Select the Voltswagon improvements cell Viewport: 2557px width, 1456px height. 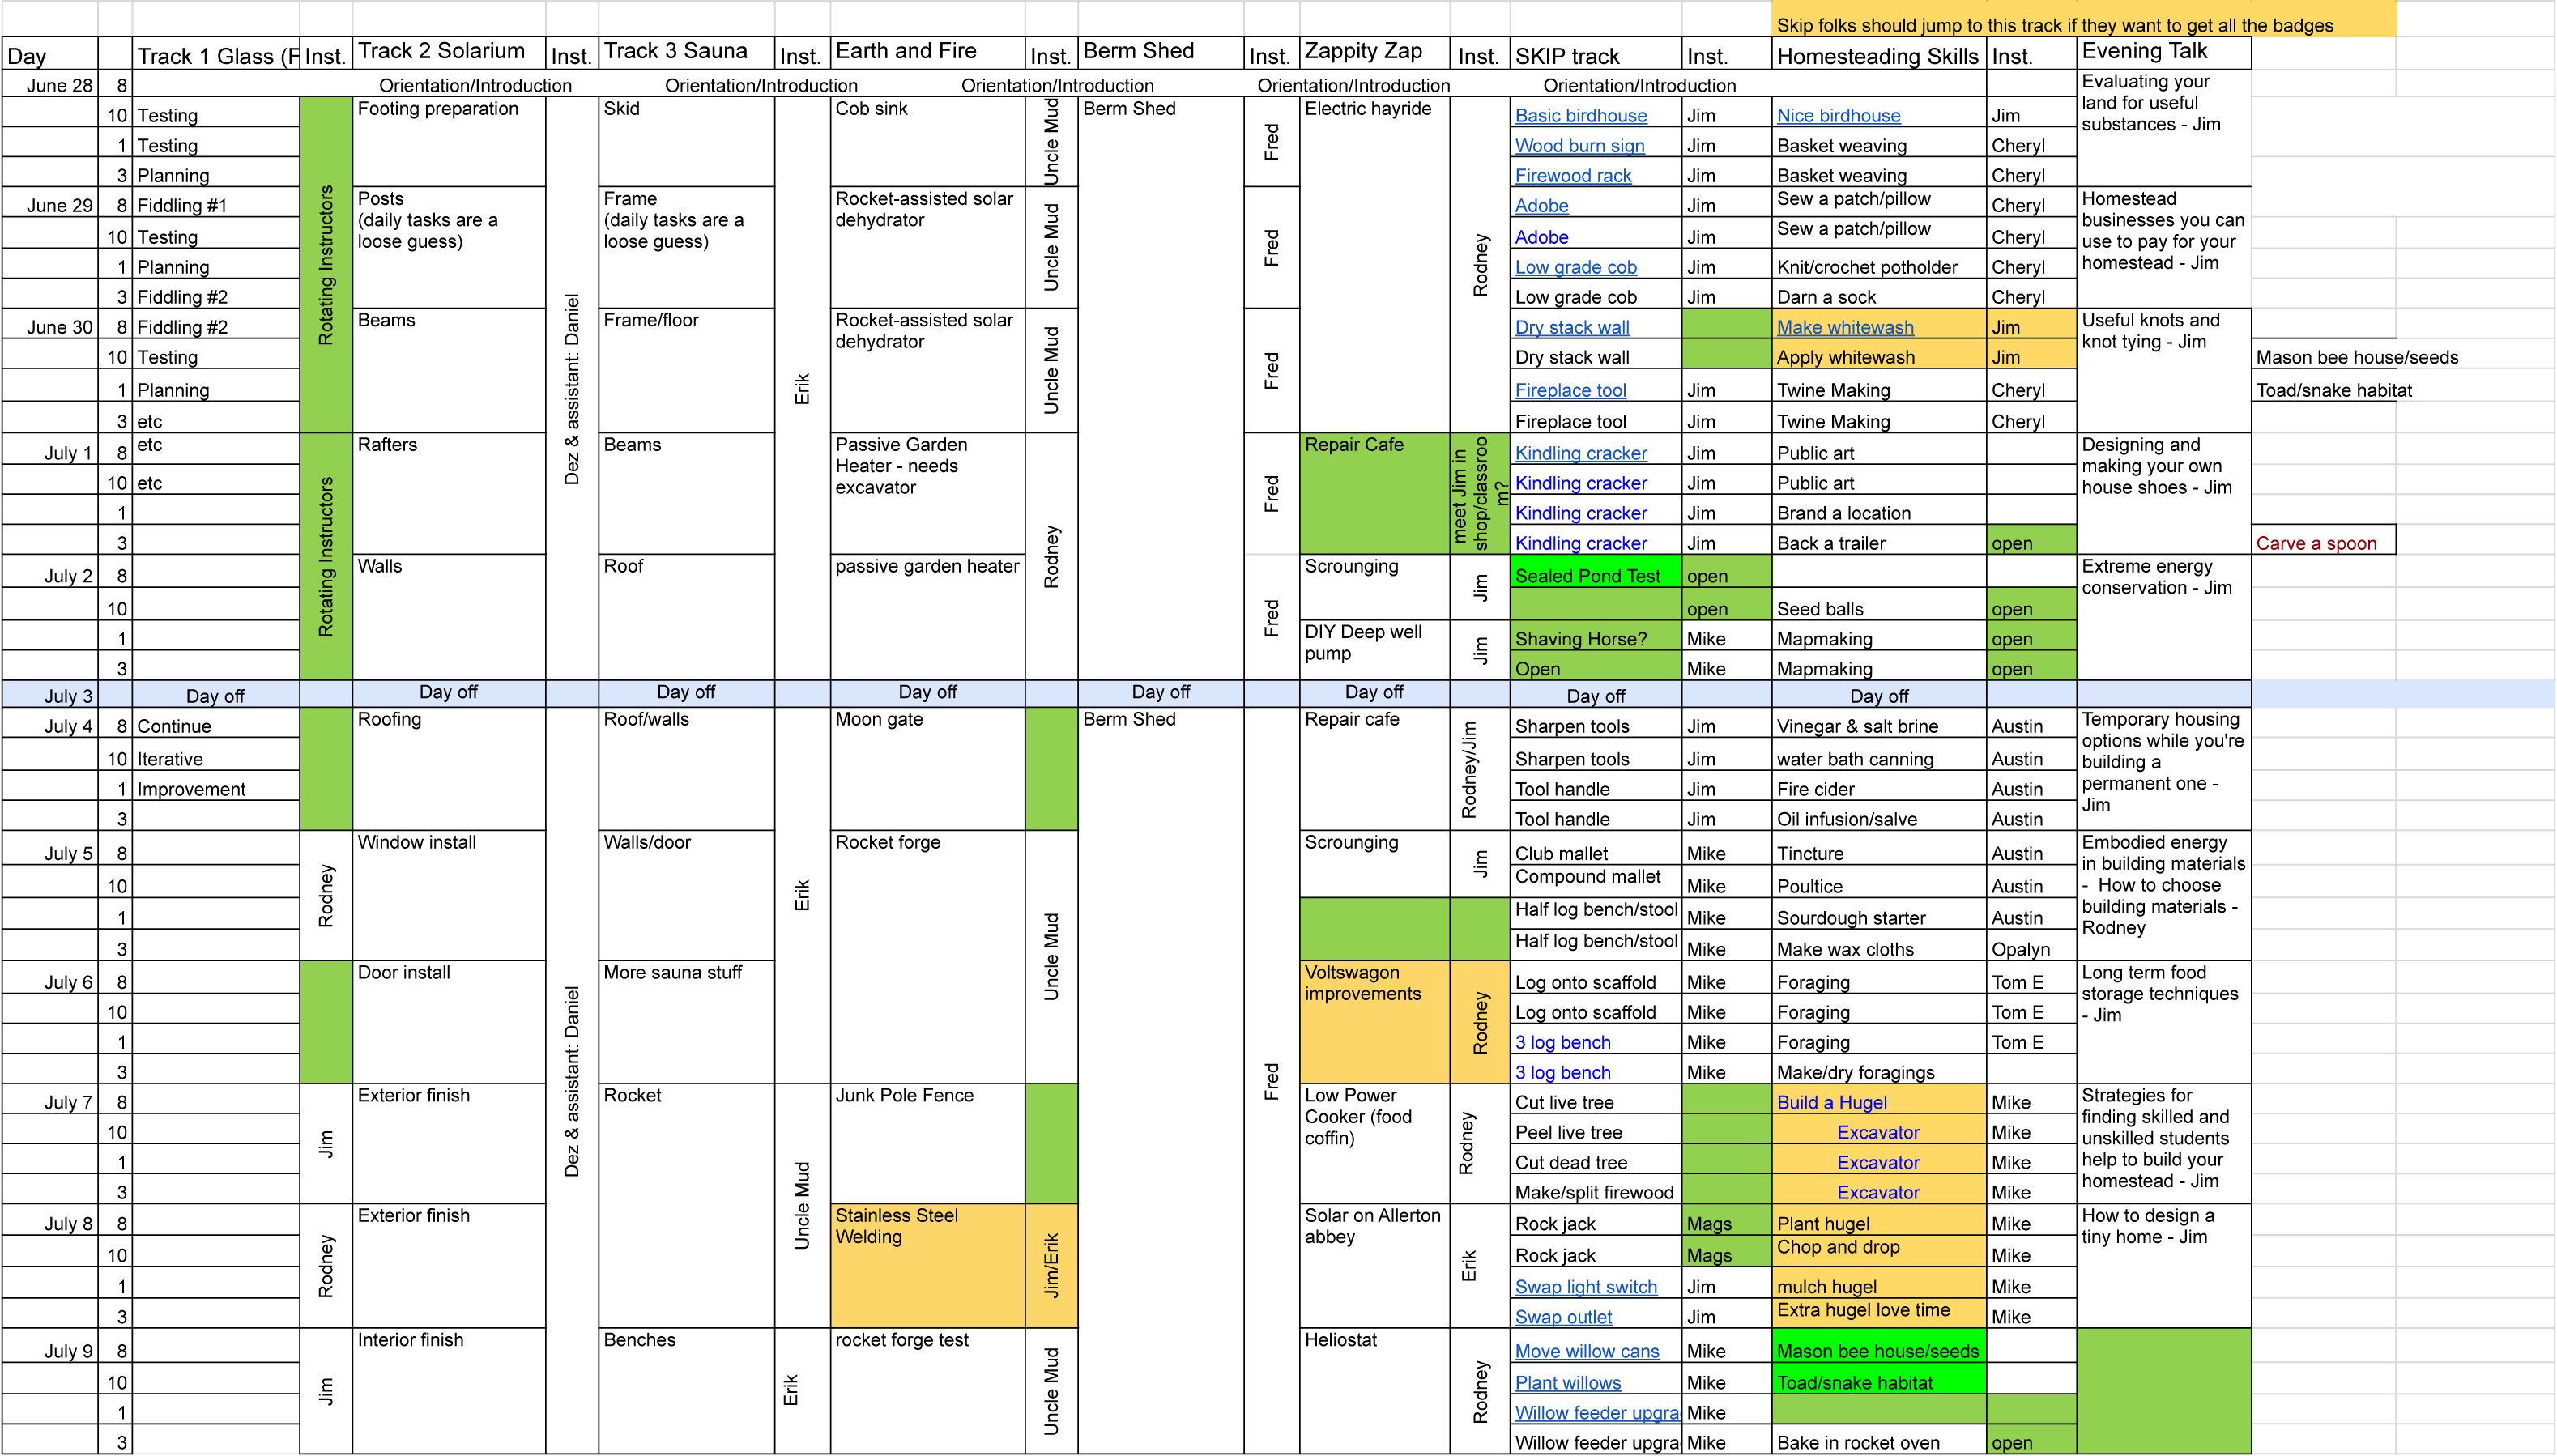click(1374, 1021)
